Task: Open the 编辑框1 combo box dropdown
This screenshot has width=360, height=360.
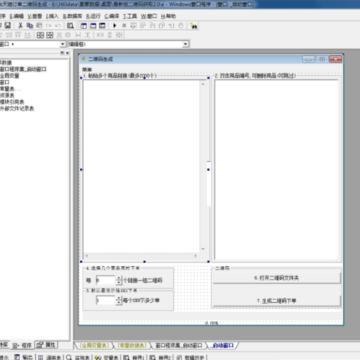Action: (x=186, y=44)
